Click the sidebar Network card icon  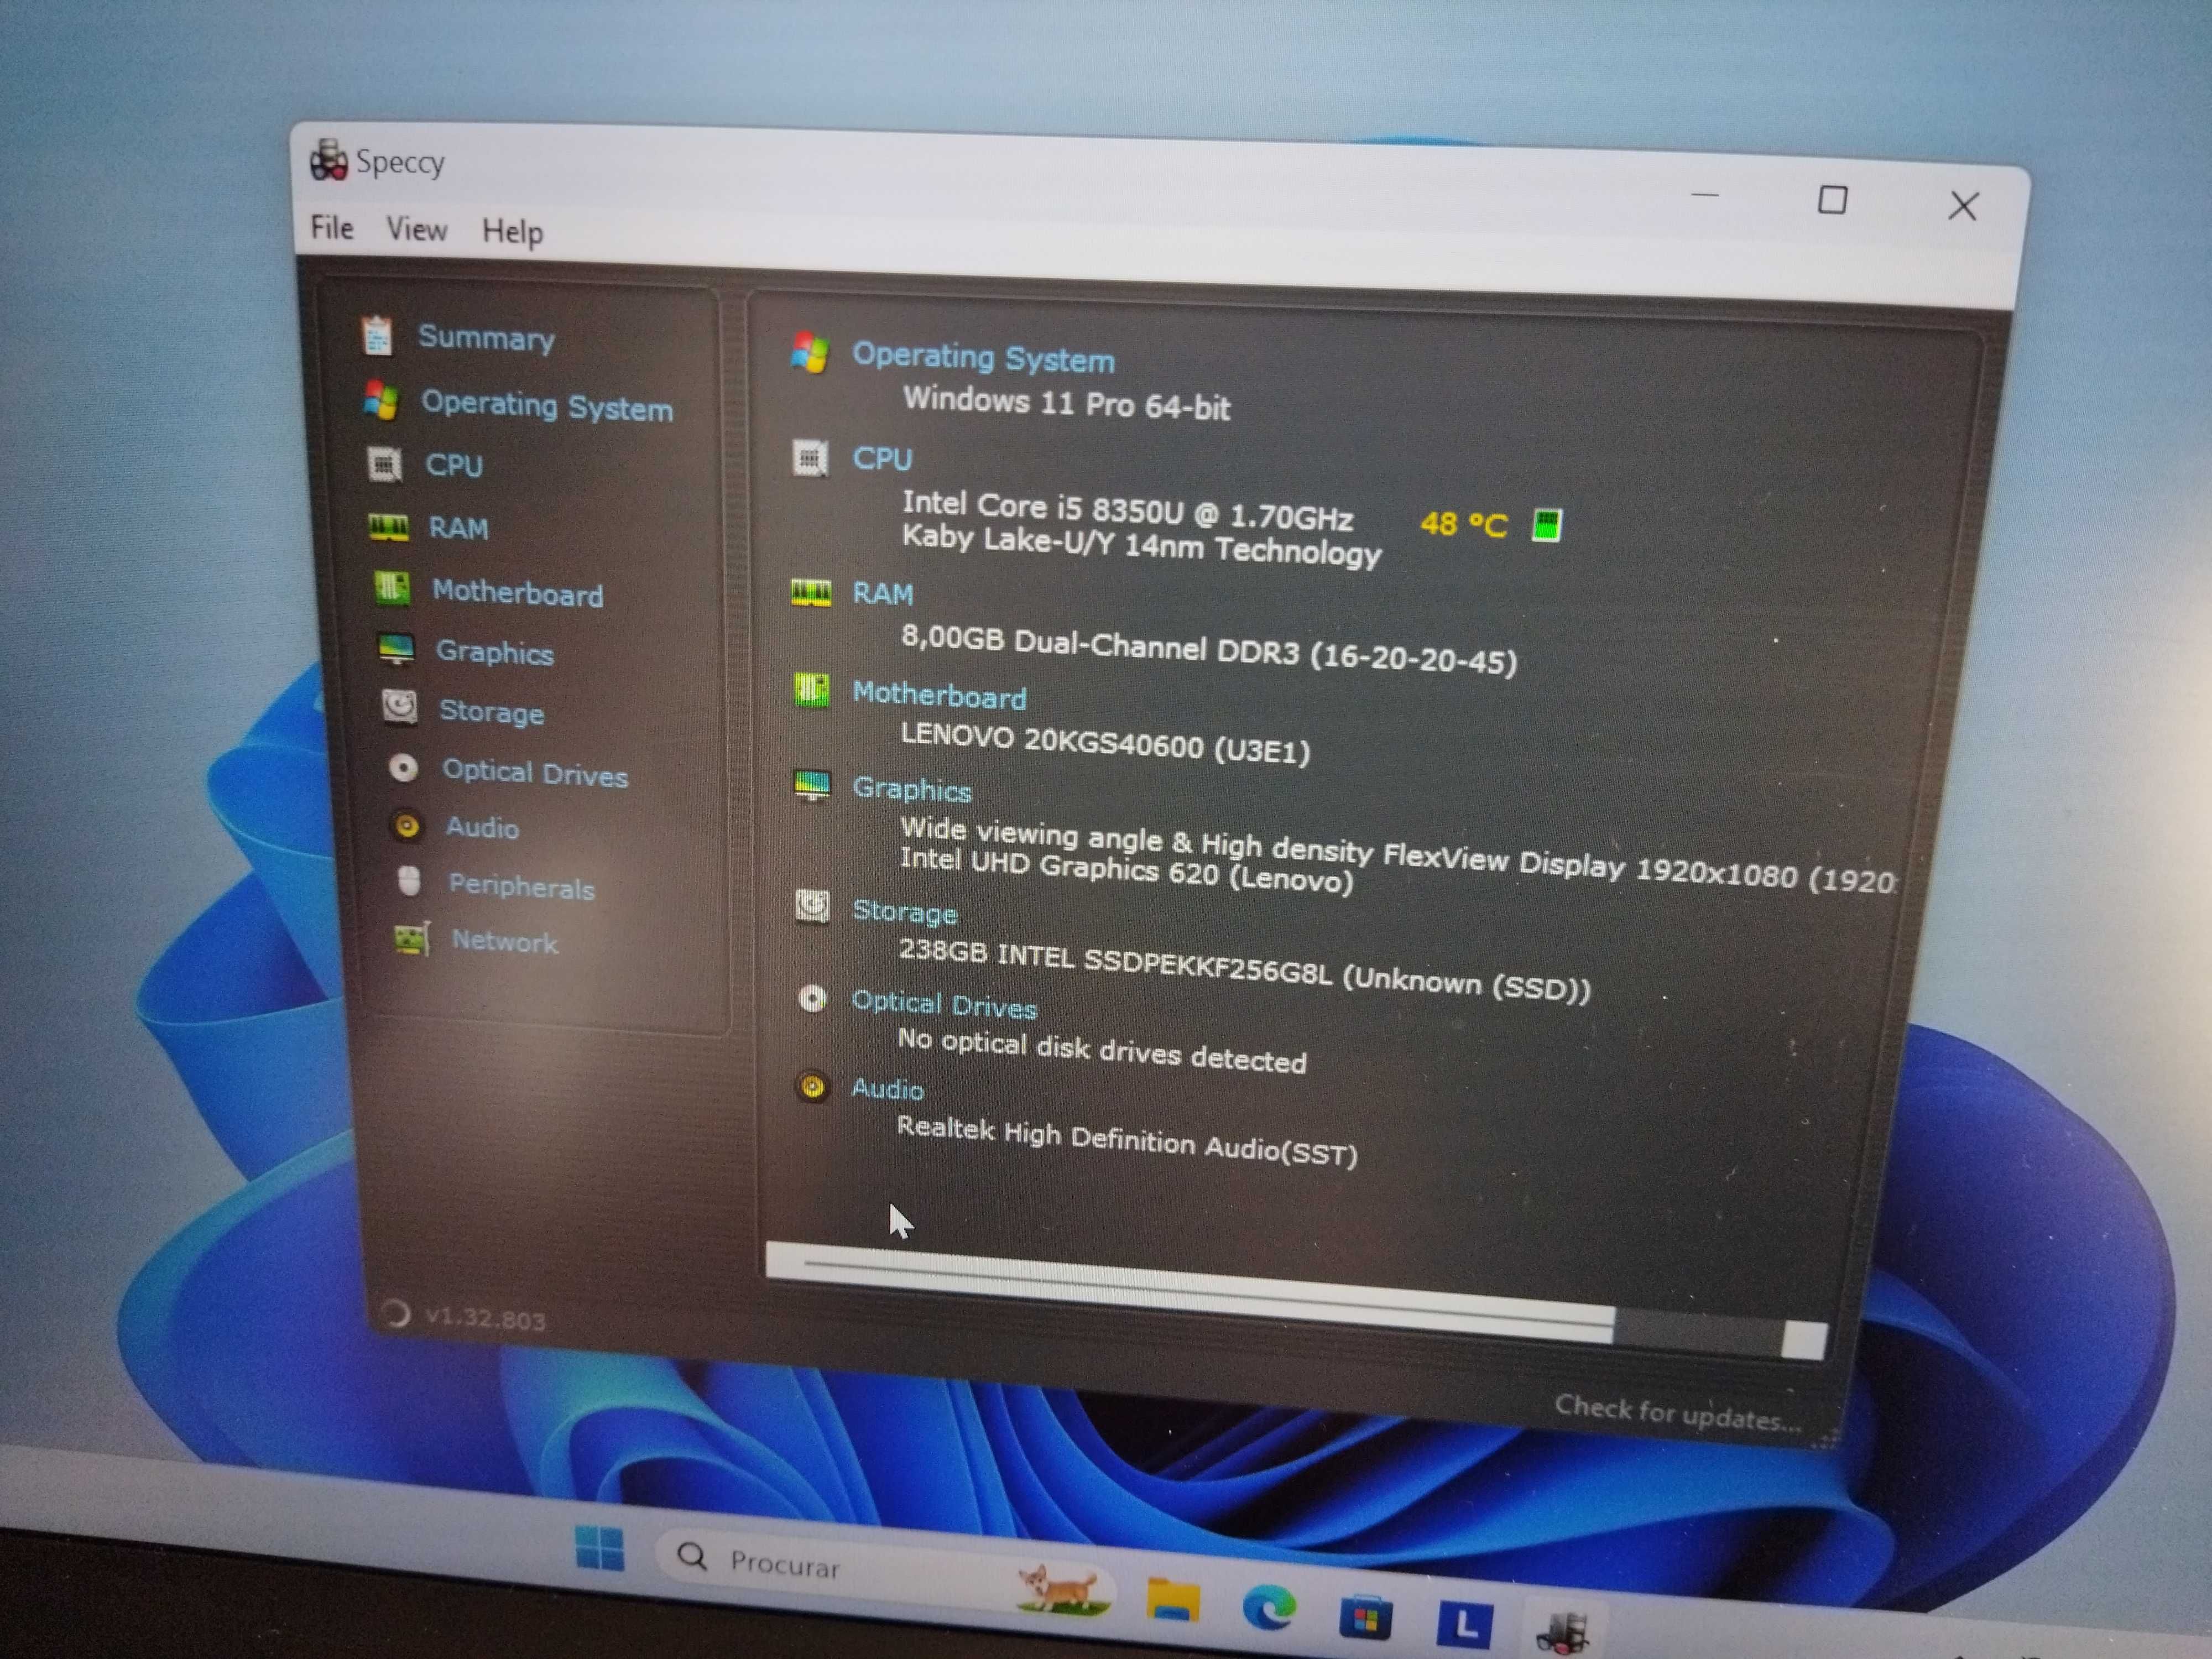click(411, 938)
